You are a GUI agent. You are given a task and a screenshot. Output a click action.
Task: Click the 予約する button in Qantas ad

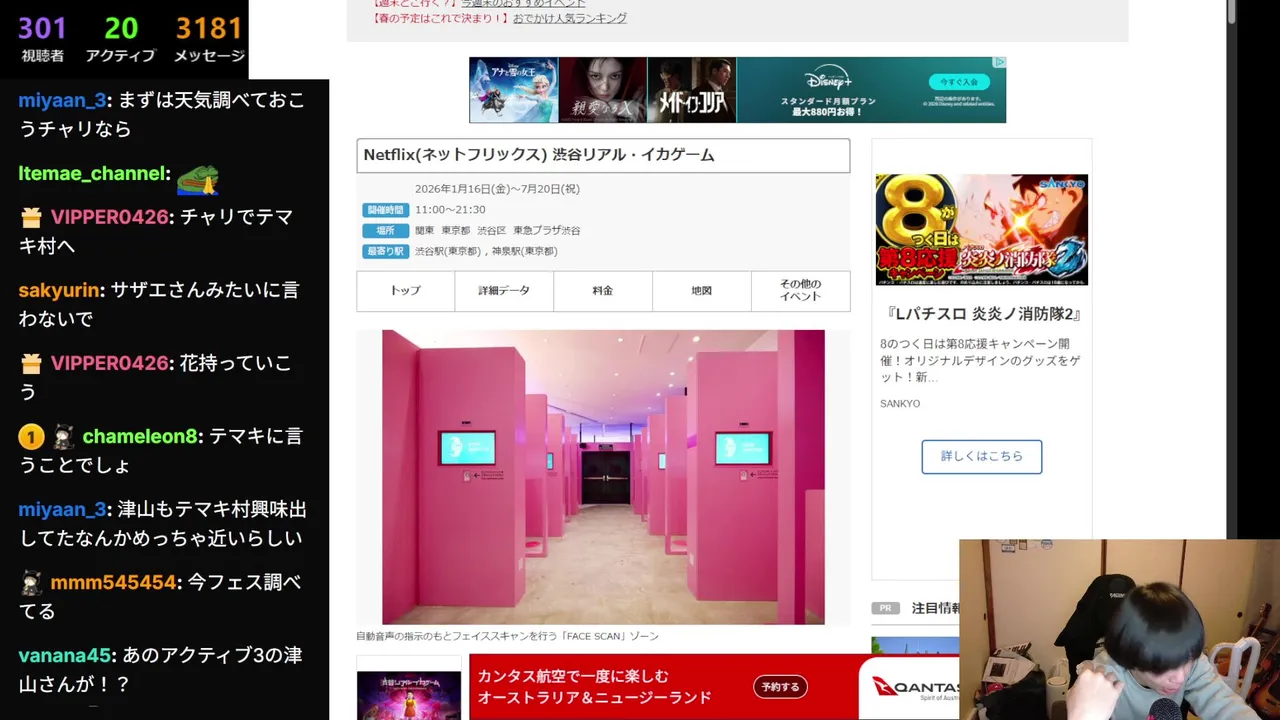(x=780, y=687)
